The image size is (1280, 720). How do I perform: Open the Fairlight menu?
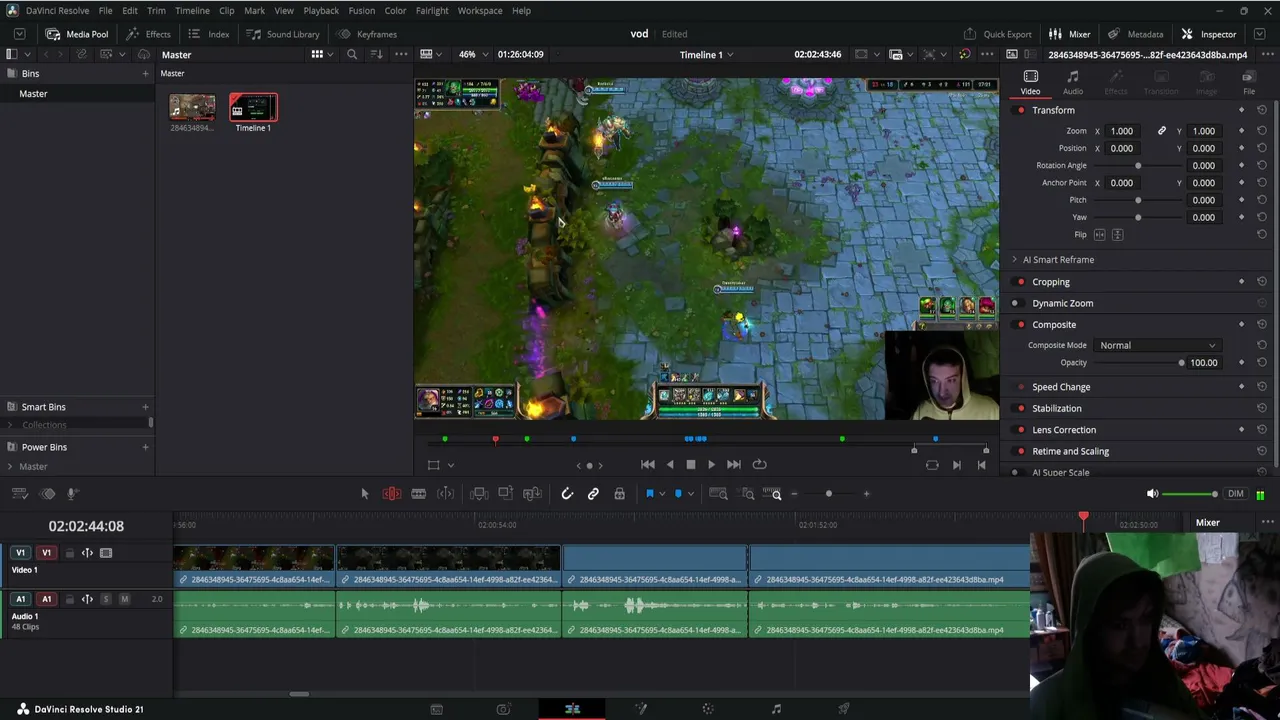(432, 11)
